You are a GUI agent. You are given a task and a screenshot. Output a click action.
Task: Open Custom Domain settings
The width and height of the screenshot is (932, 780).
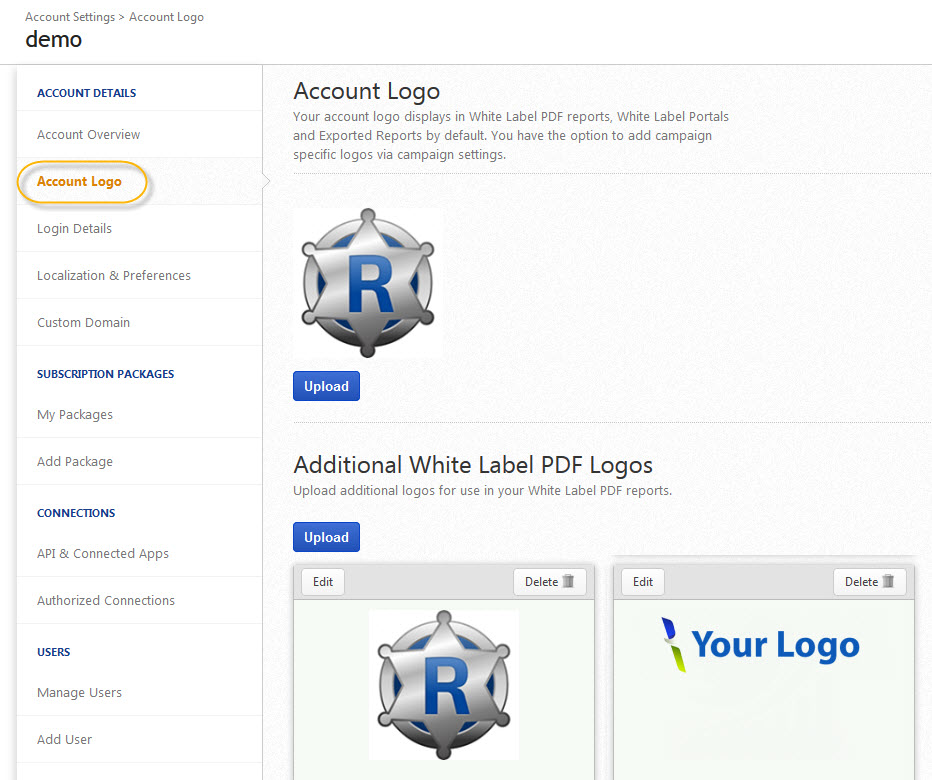(83, 323)
